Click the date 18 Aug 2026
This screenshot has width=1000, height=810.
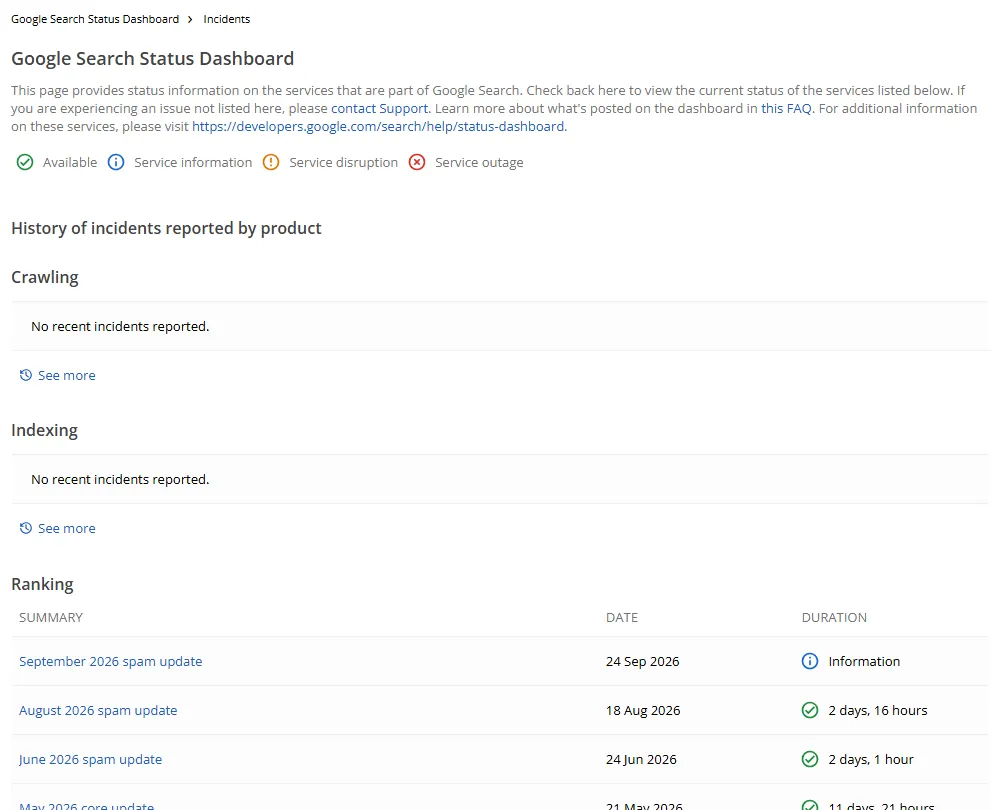[643, 710]
